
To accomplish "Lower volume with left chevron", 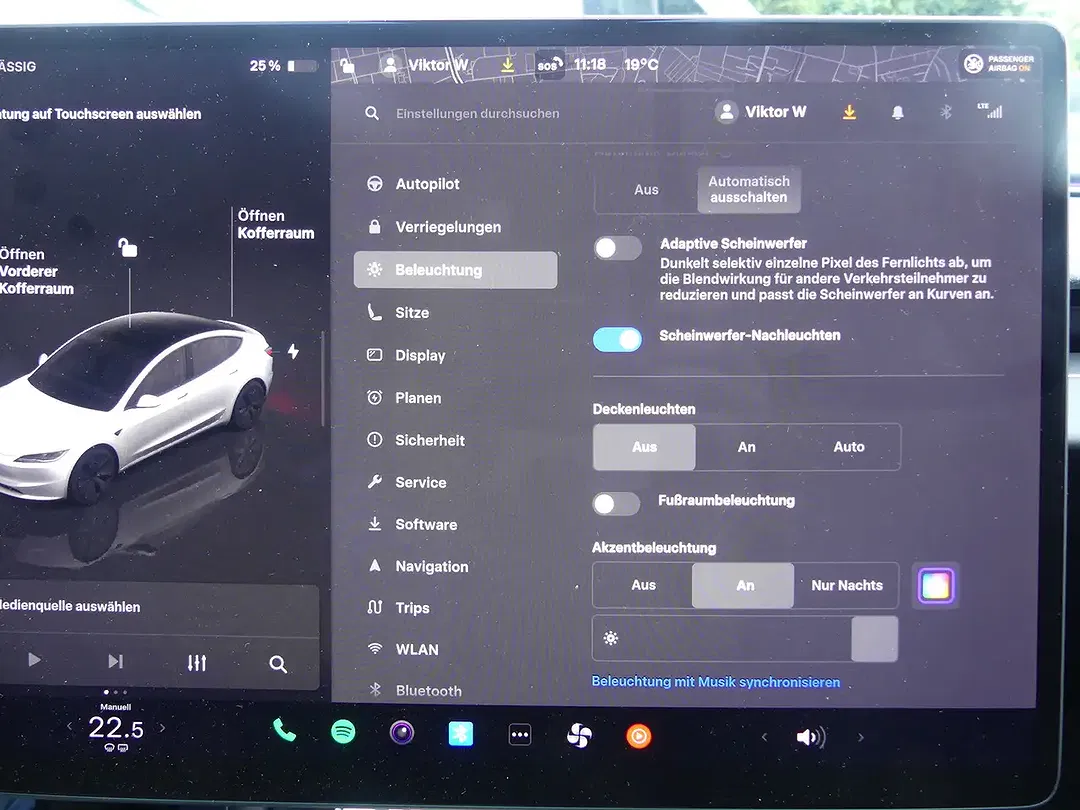I will [764, 737].
